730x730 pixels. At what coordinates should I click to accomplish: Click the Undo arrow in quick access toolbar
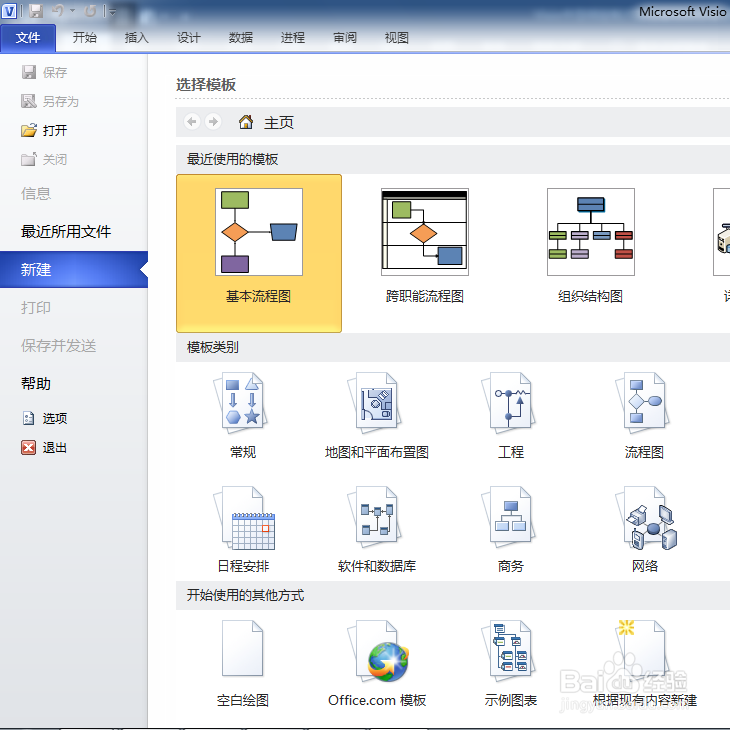point(58,10)
